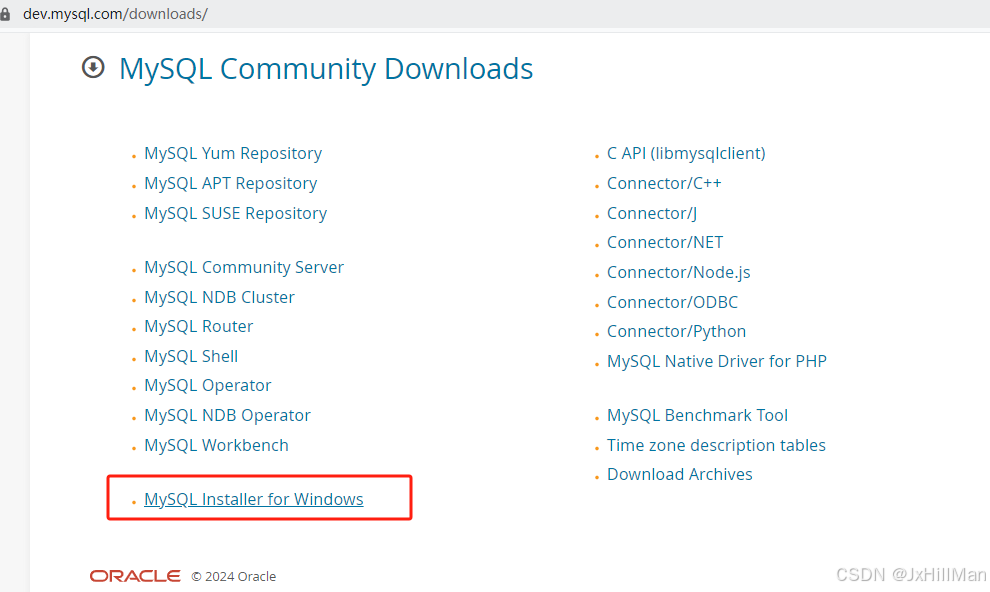Click the lock icon in the address bar
The image size is (990, 592).
point(5,14)
